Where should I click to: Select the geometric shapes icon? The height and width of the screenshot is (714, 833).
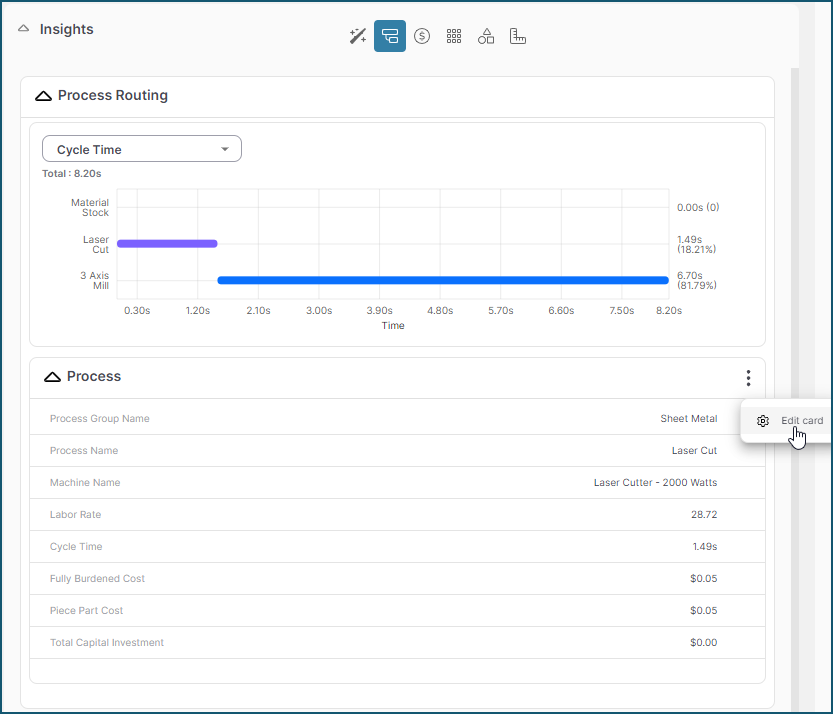(x=486, y=36)
